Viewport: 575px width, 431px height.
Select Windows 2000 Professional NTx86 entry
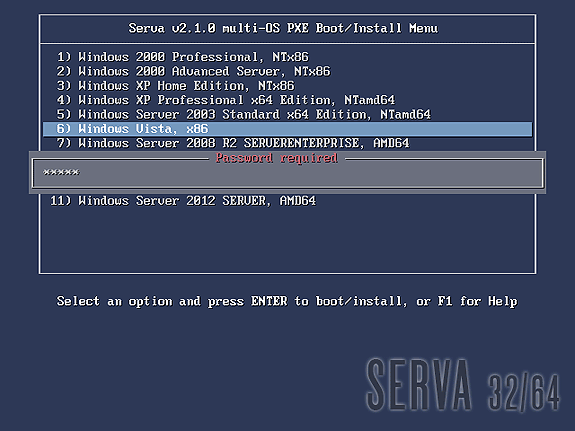pyautogui.click(x=183, y=57)
